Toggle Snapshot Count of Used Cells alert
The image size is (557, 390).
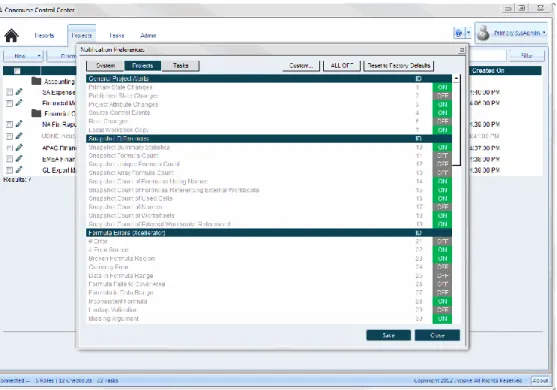pos(442,199)
